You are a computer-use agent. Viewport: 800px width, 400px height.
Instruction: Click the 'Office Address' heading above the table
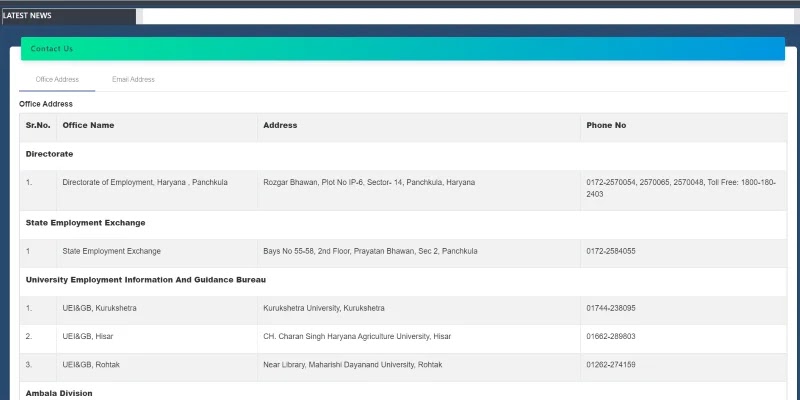tap(46, 104)
